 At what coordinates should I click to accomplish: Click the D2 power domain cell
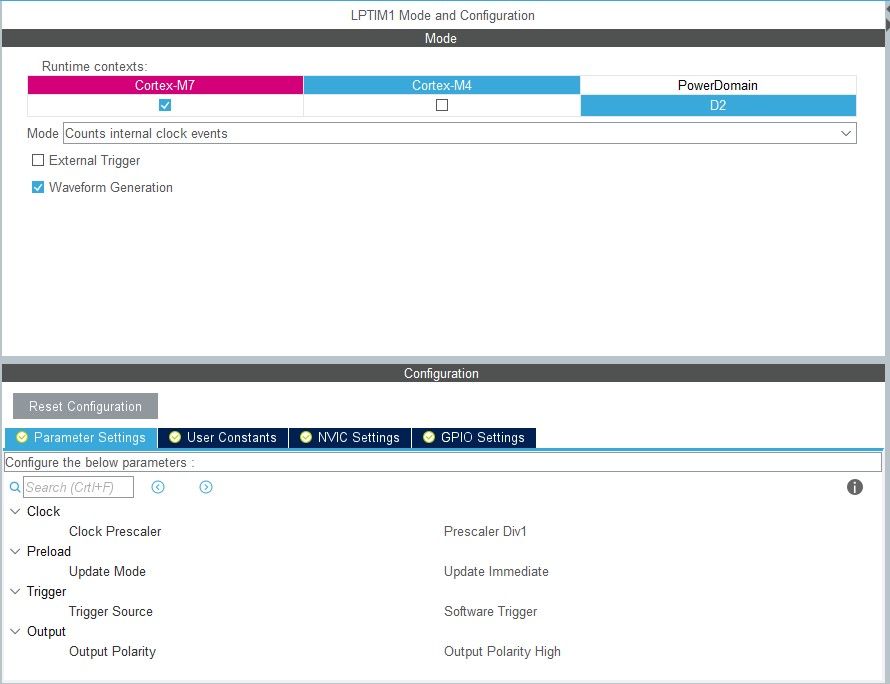tap(718, 106)
